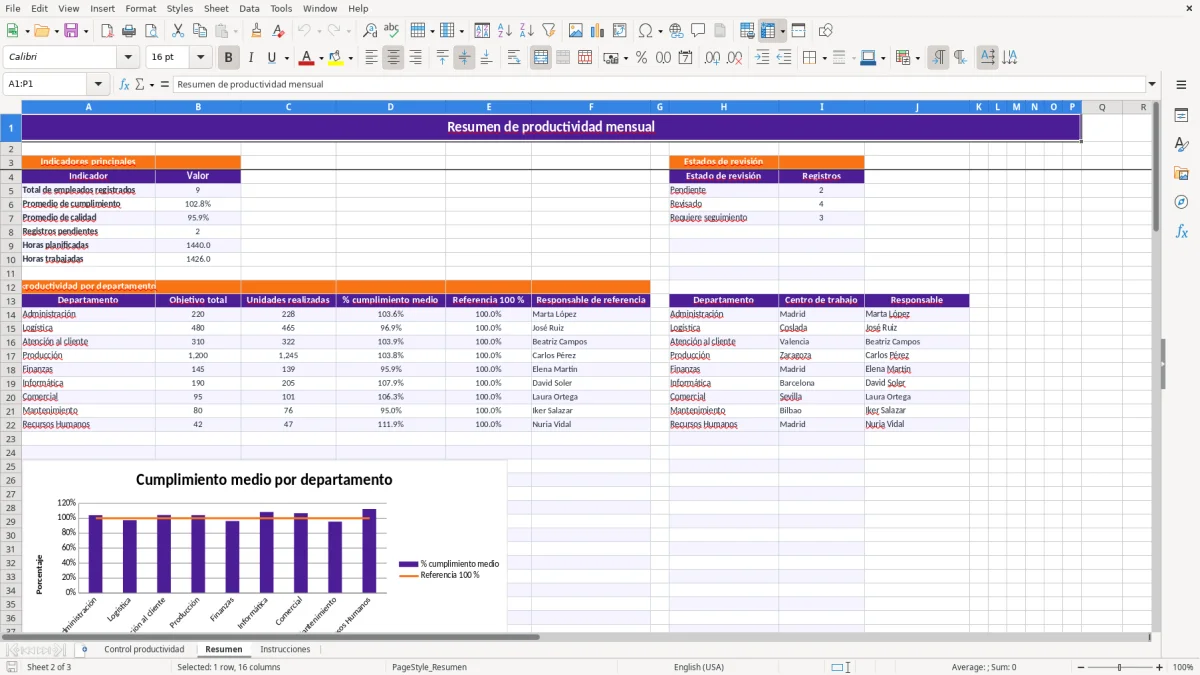Expand the Name Box A1:P1 dropdown
Viewport: 1200px width, 675px height.
(98, 84)
